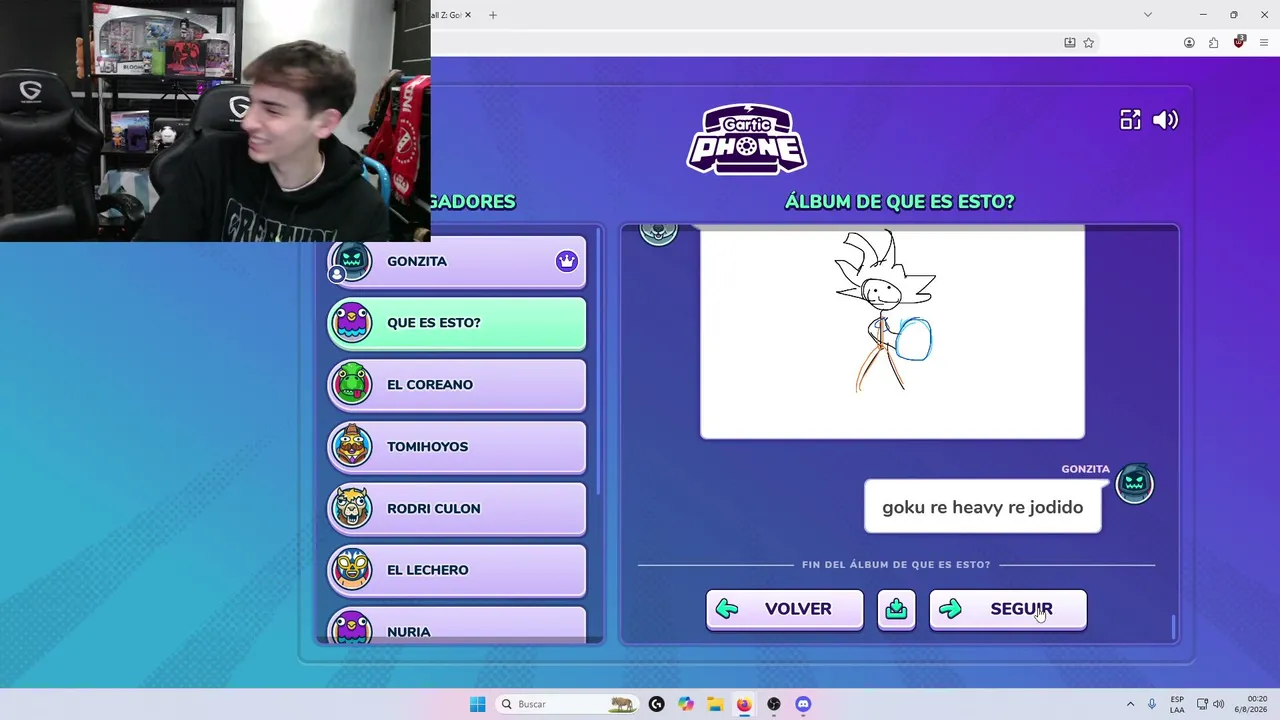Open the system volume tray icon

1218,704
